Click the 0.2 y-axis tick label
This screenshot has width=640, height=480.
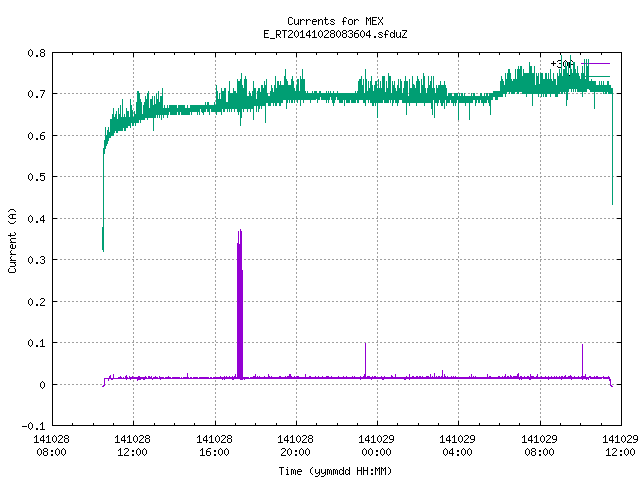36,302
